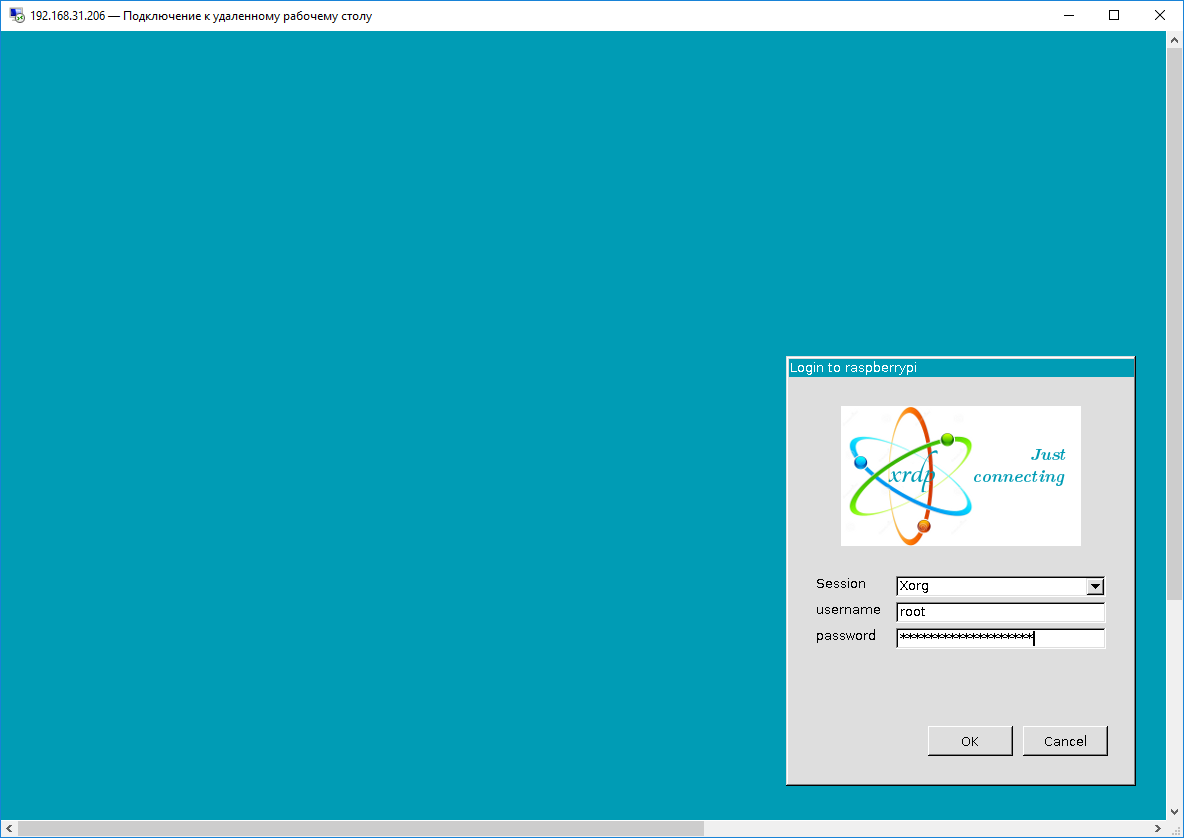This screenshot has height=838, width=1184.
Task: Open the Remote Desktop system menu icon
Action: [x=17, y=15]
